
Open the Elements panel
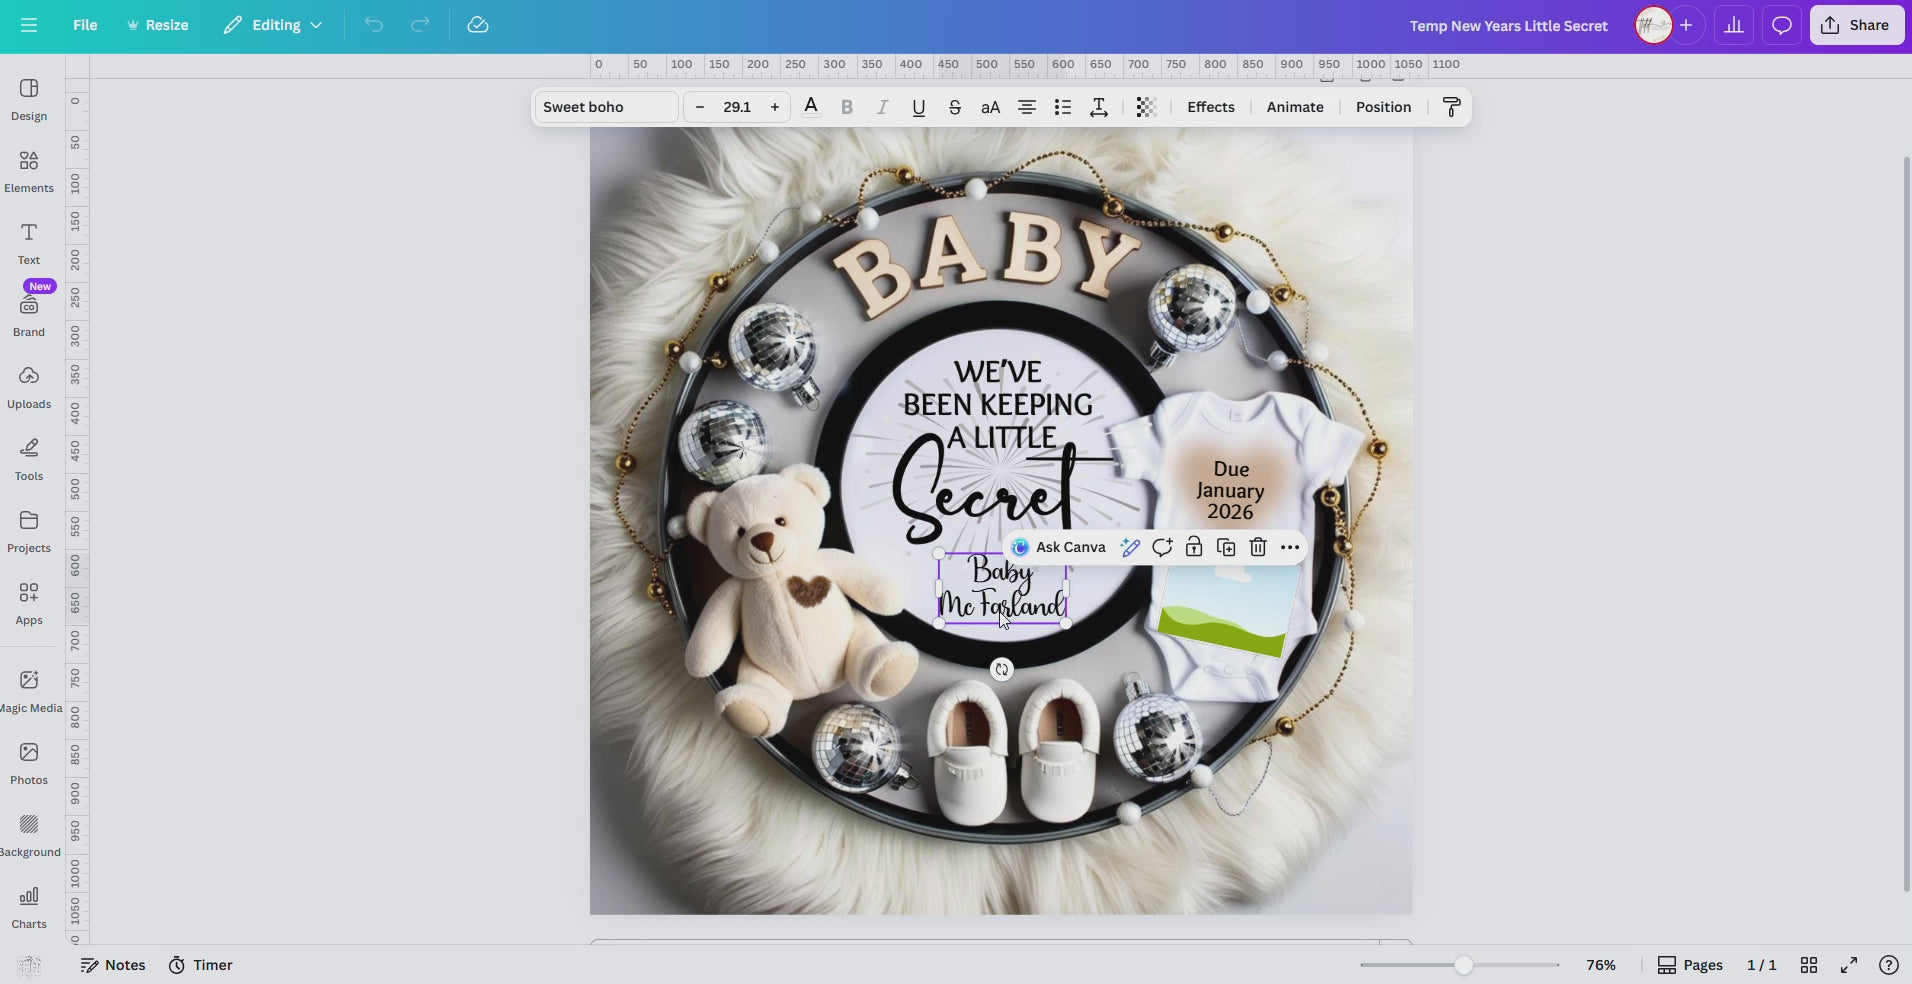pyautogui.click(x=28, y=170)
